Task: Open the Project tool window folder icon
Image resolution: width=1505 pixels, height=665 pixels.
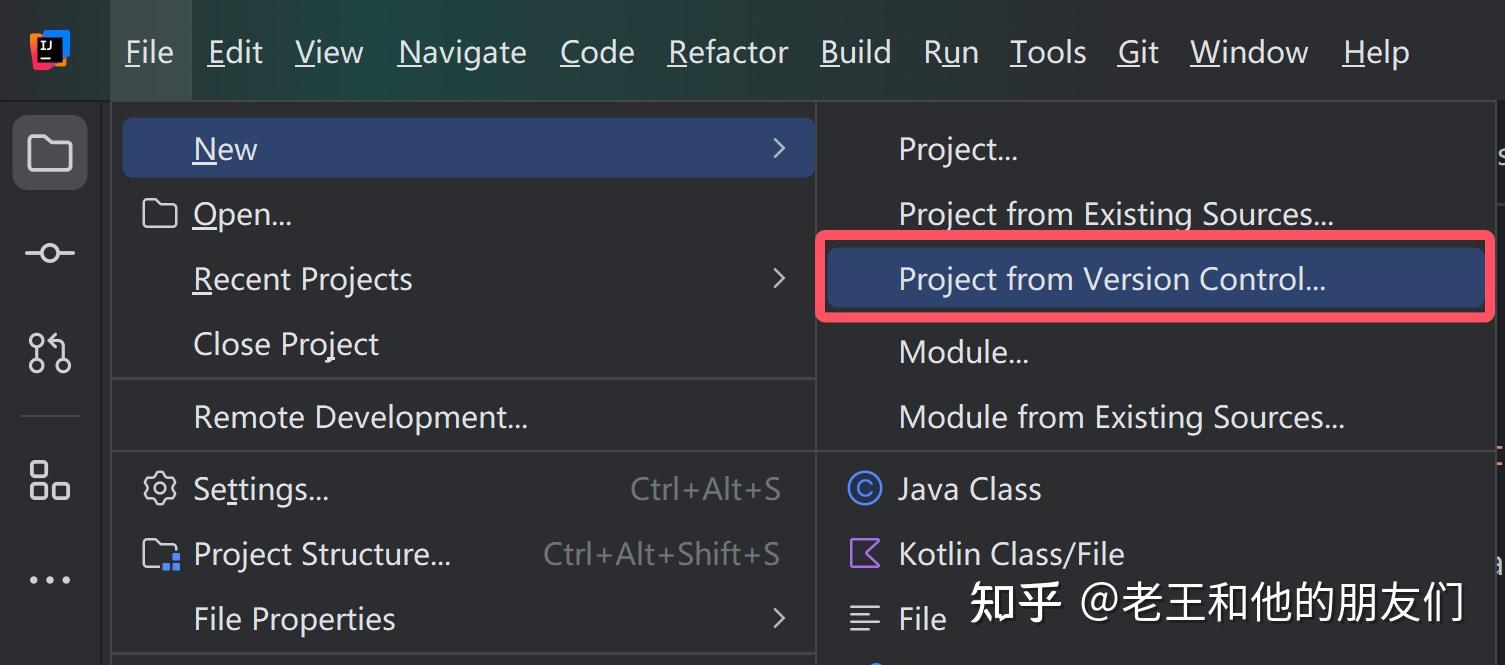Action: 50,153
